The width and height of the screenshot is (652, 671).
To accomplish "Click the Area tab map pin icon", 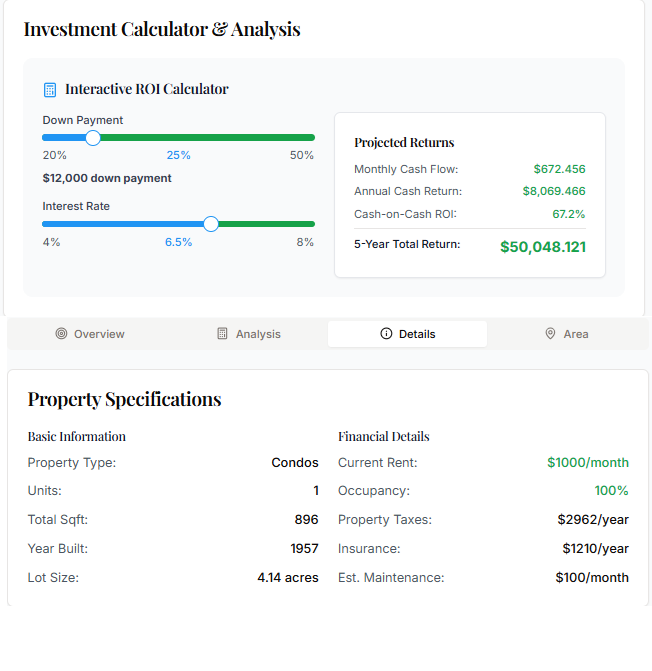I will (x=550, y=334).
